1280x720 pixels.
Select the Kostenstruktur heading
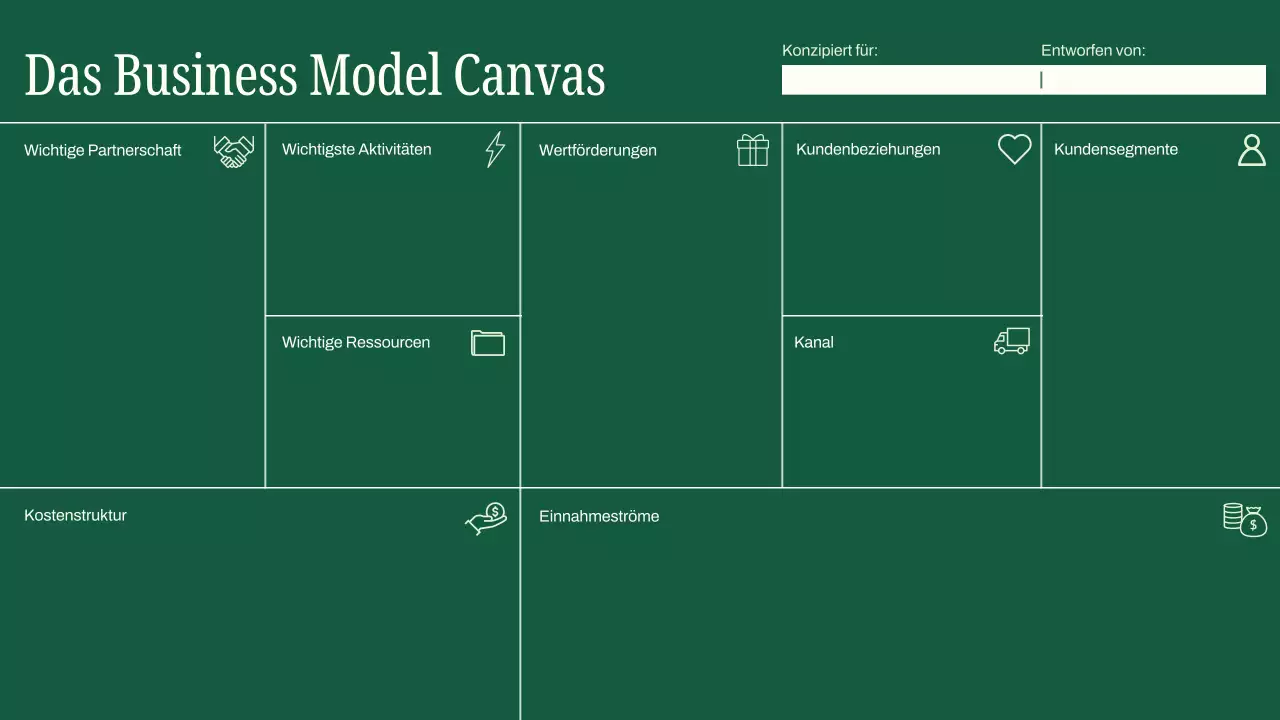pyautogui.click(x=75, y=515)
